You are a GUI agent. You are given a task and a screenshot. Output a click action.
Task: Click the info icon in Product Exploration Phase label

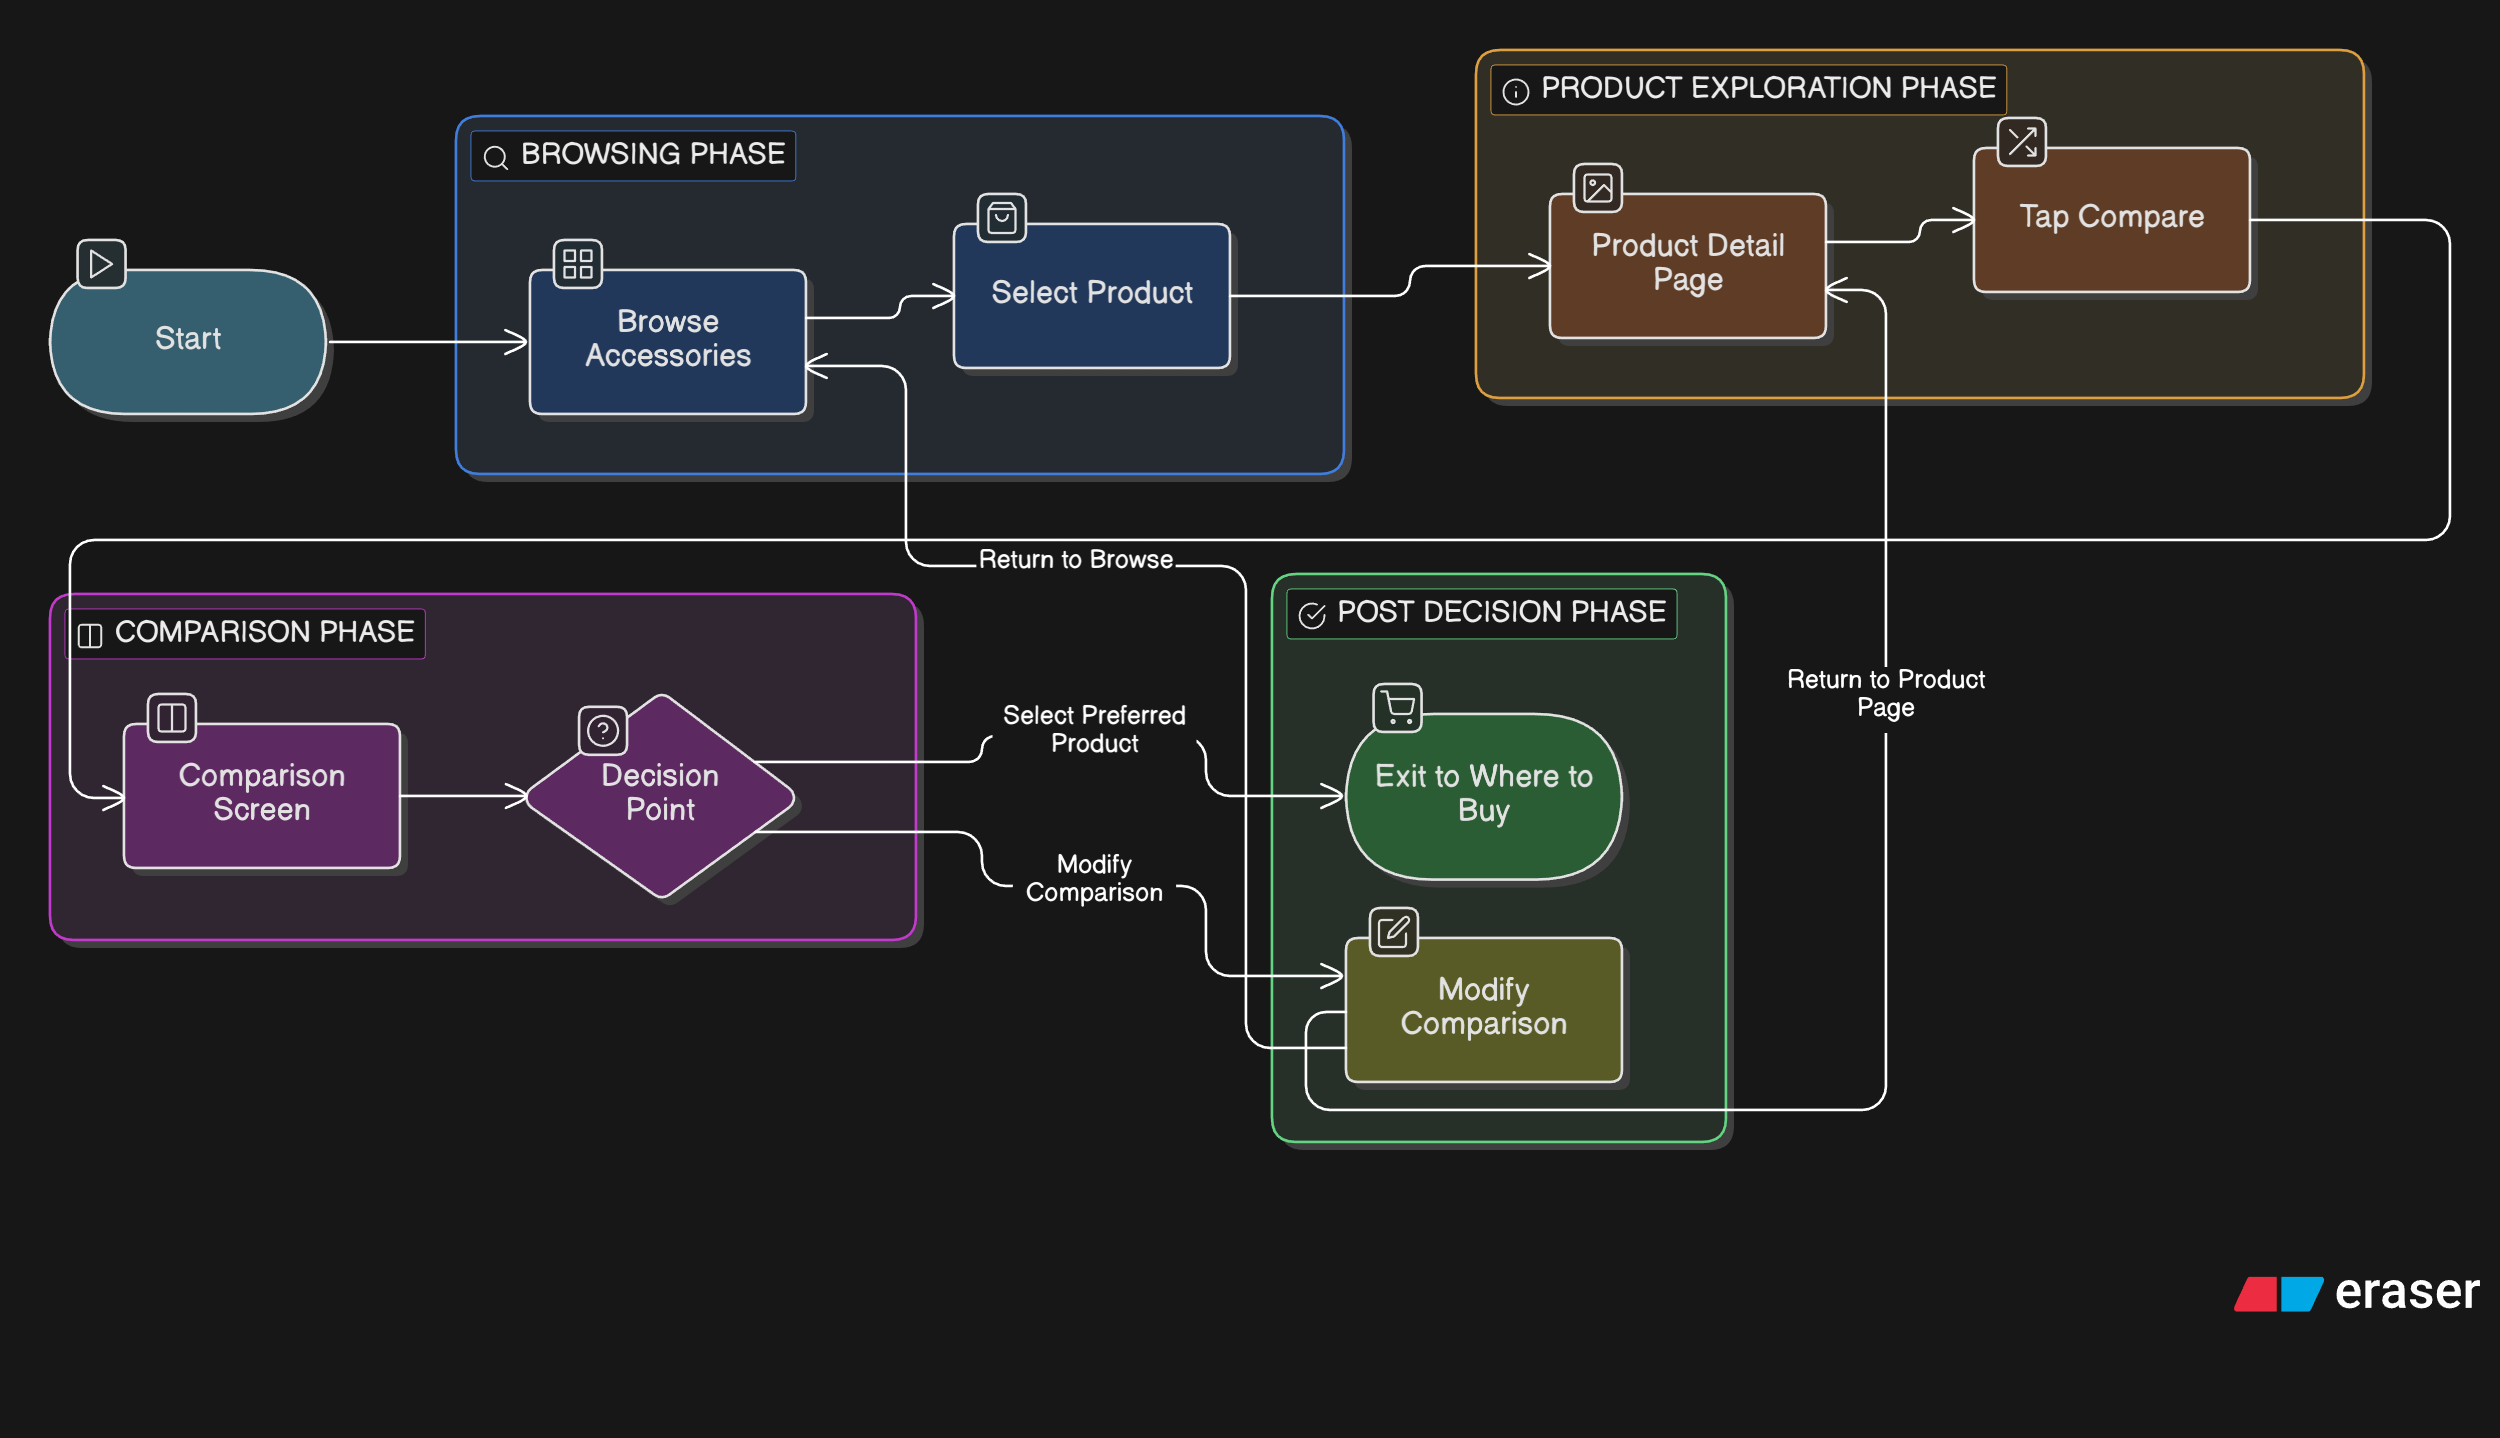point(1515,92)
